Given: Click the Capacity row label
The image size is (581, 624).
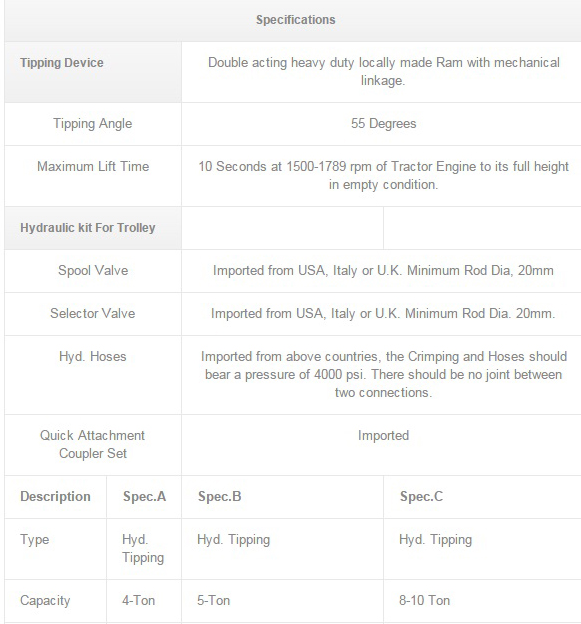Looking at the screenshot, I should click(x=45, y=601).
